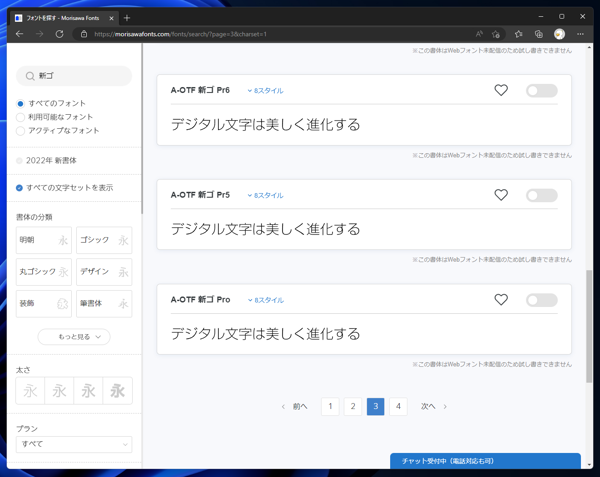Click the A-OTF 新ゴ Pr6 font name

pyautogui.click(x=200, y=90)
